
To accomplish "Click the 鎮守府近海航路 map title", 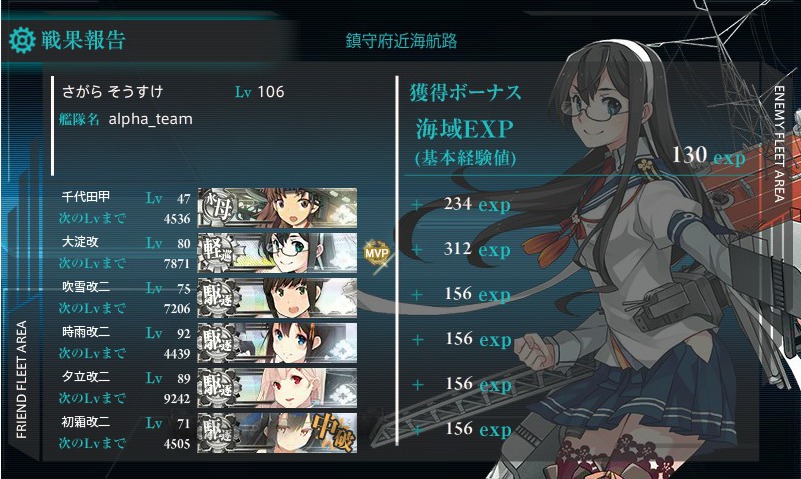I will click(401, 41).
